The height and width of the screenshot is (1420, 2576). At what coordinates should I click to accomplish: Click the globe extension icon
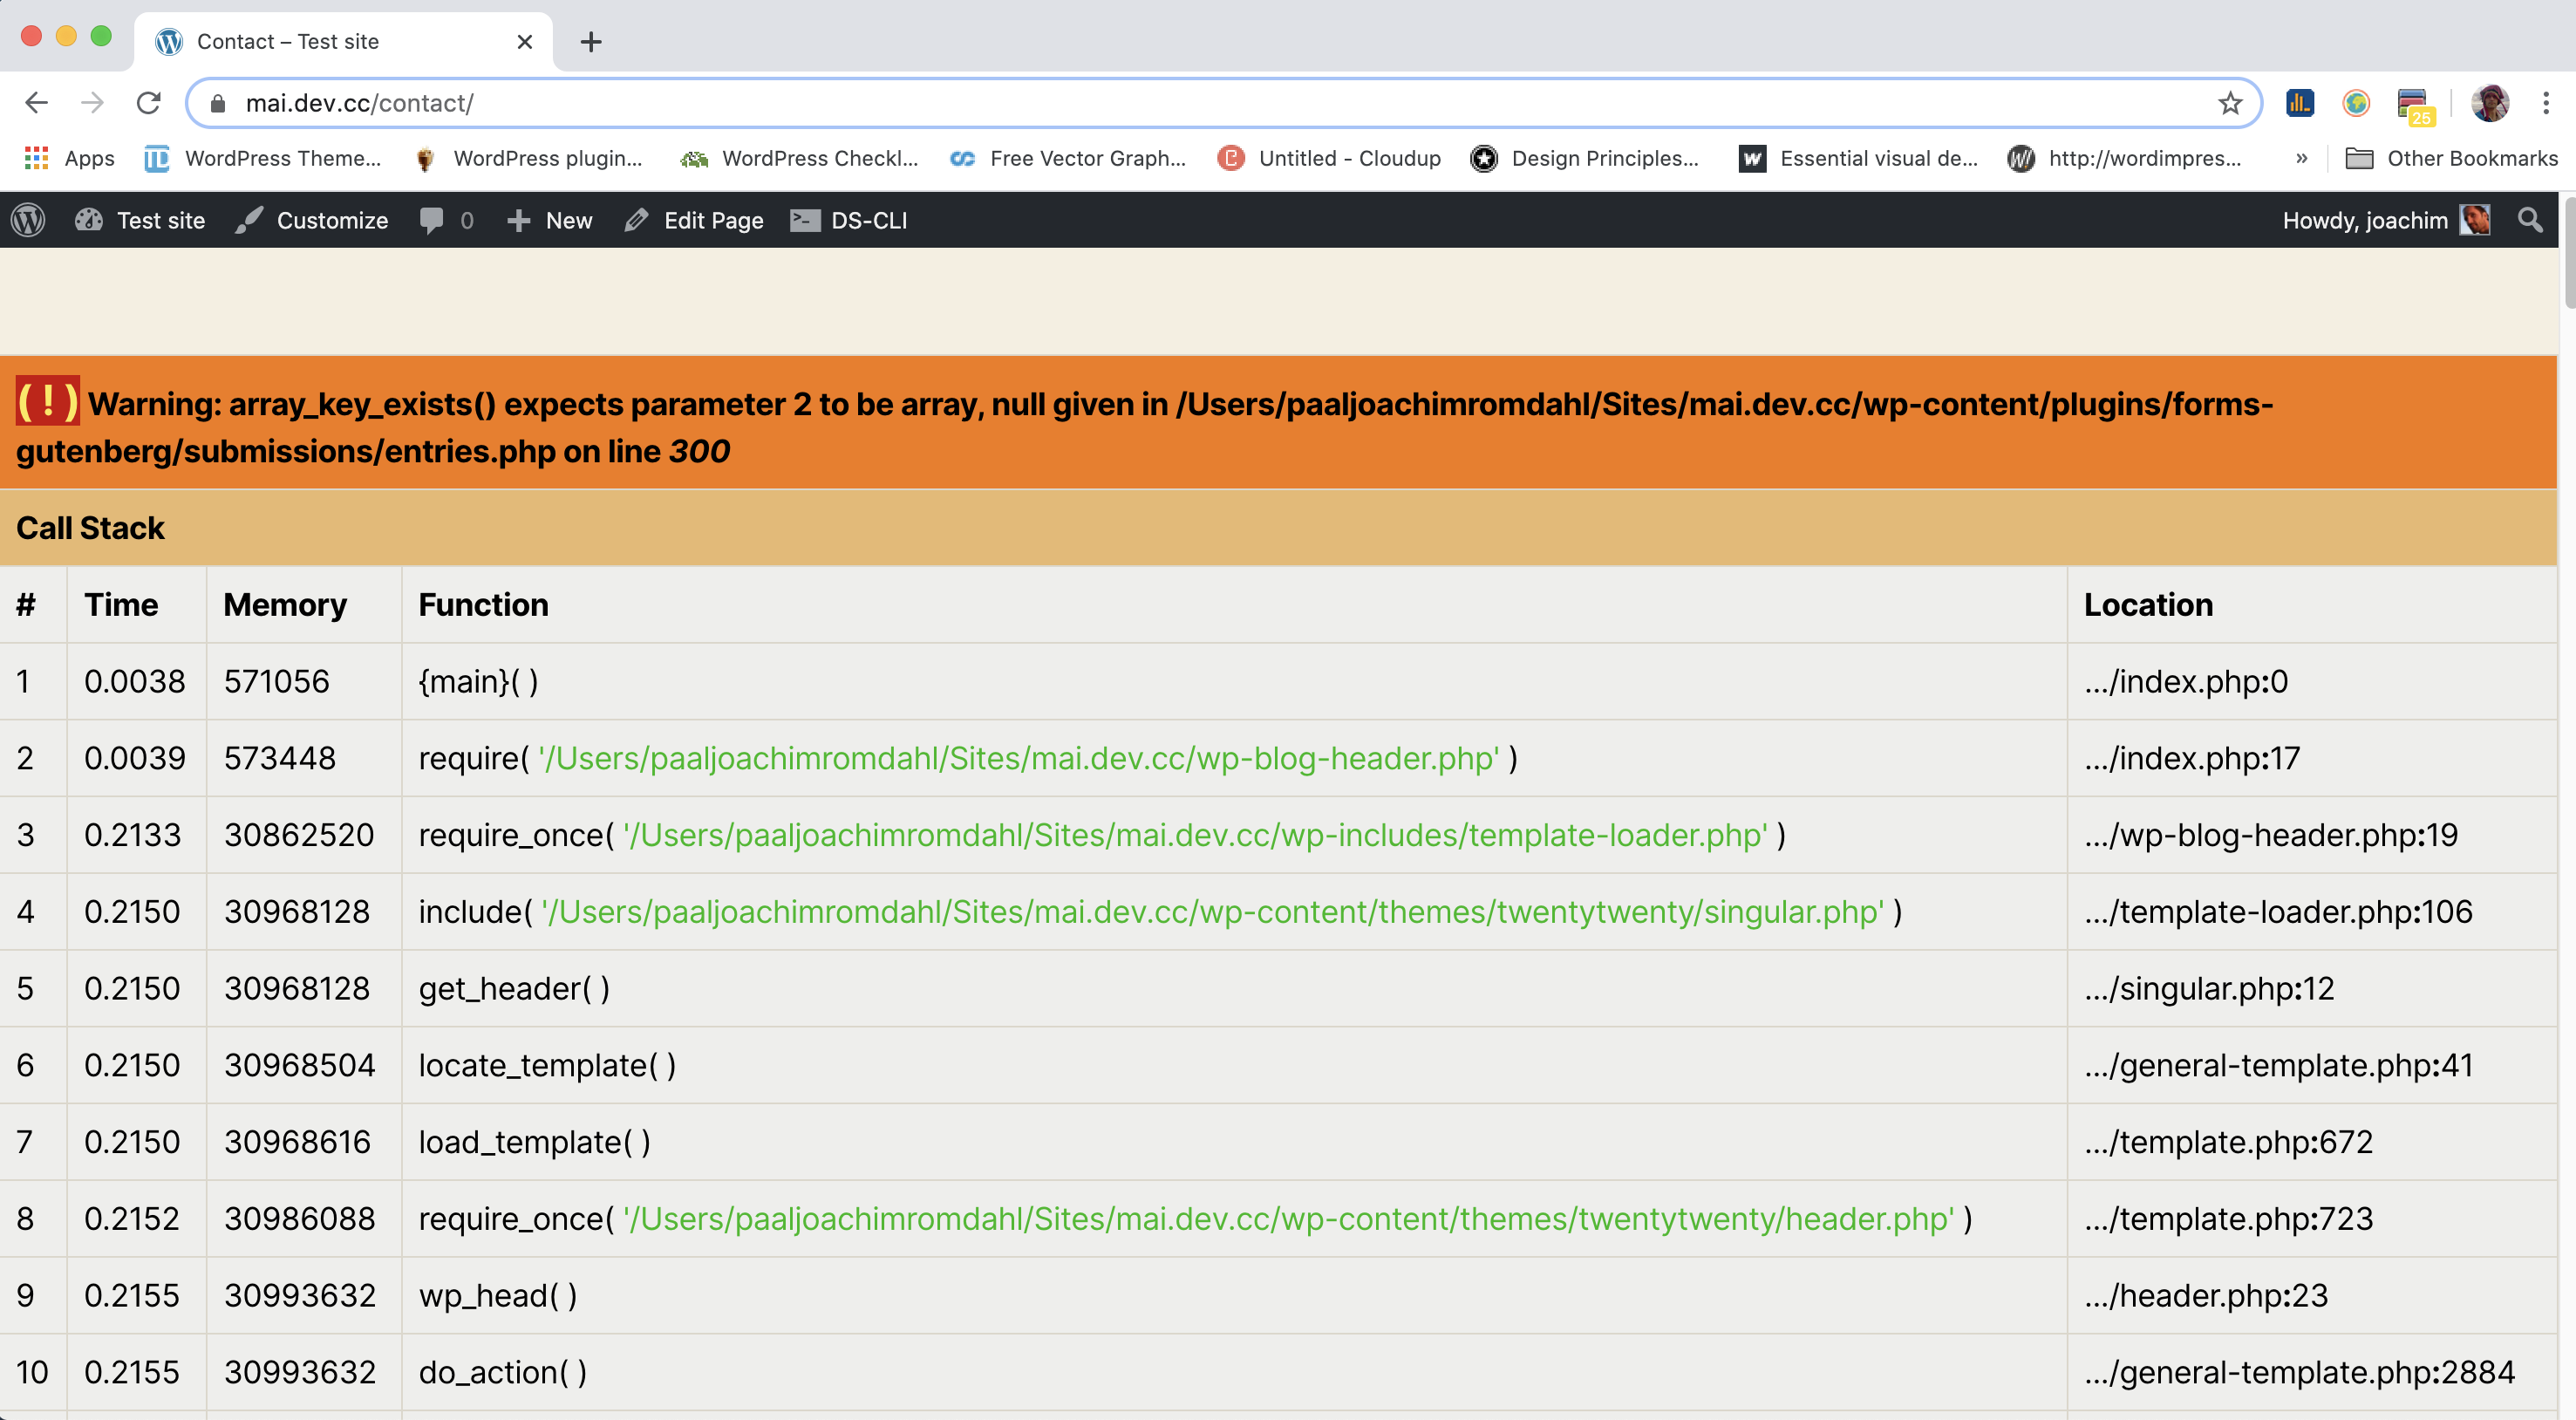click(2356, 103)
